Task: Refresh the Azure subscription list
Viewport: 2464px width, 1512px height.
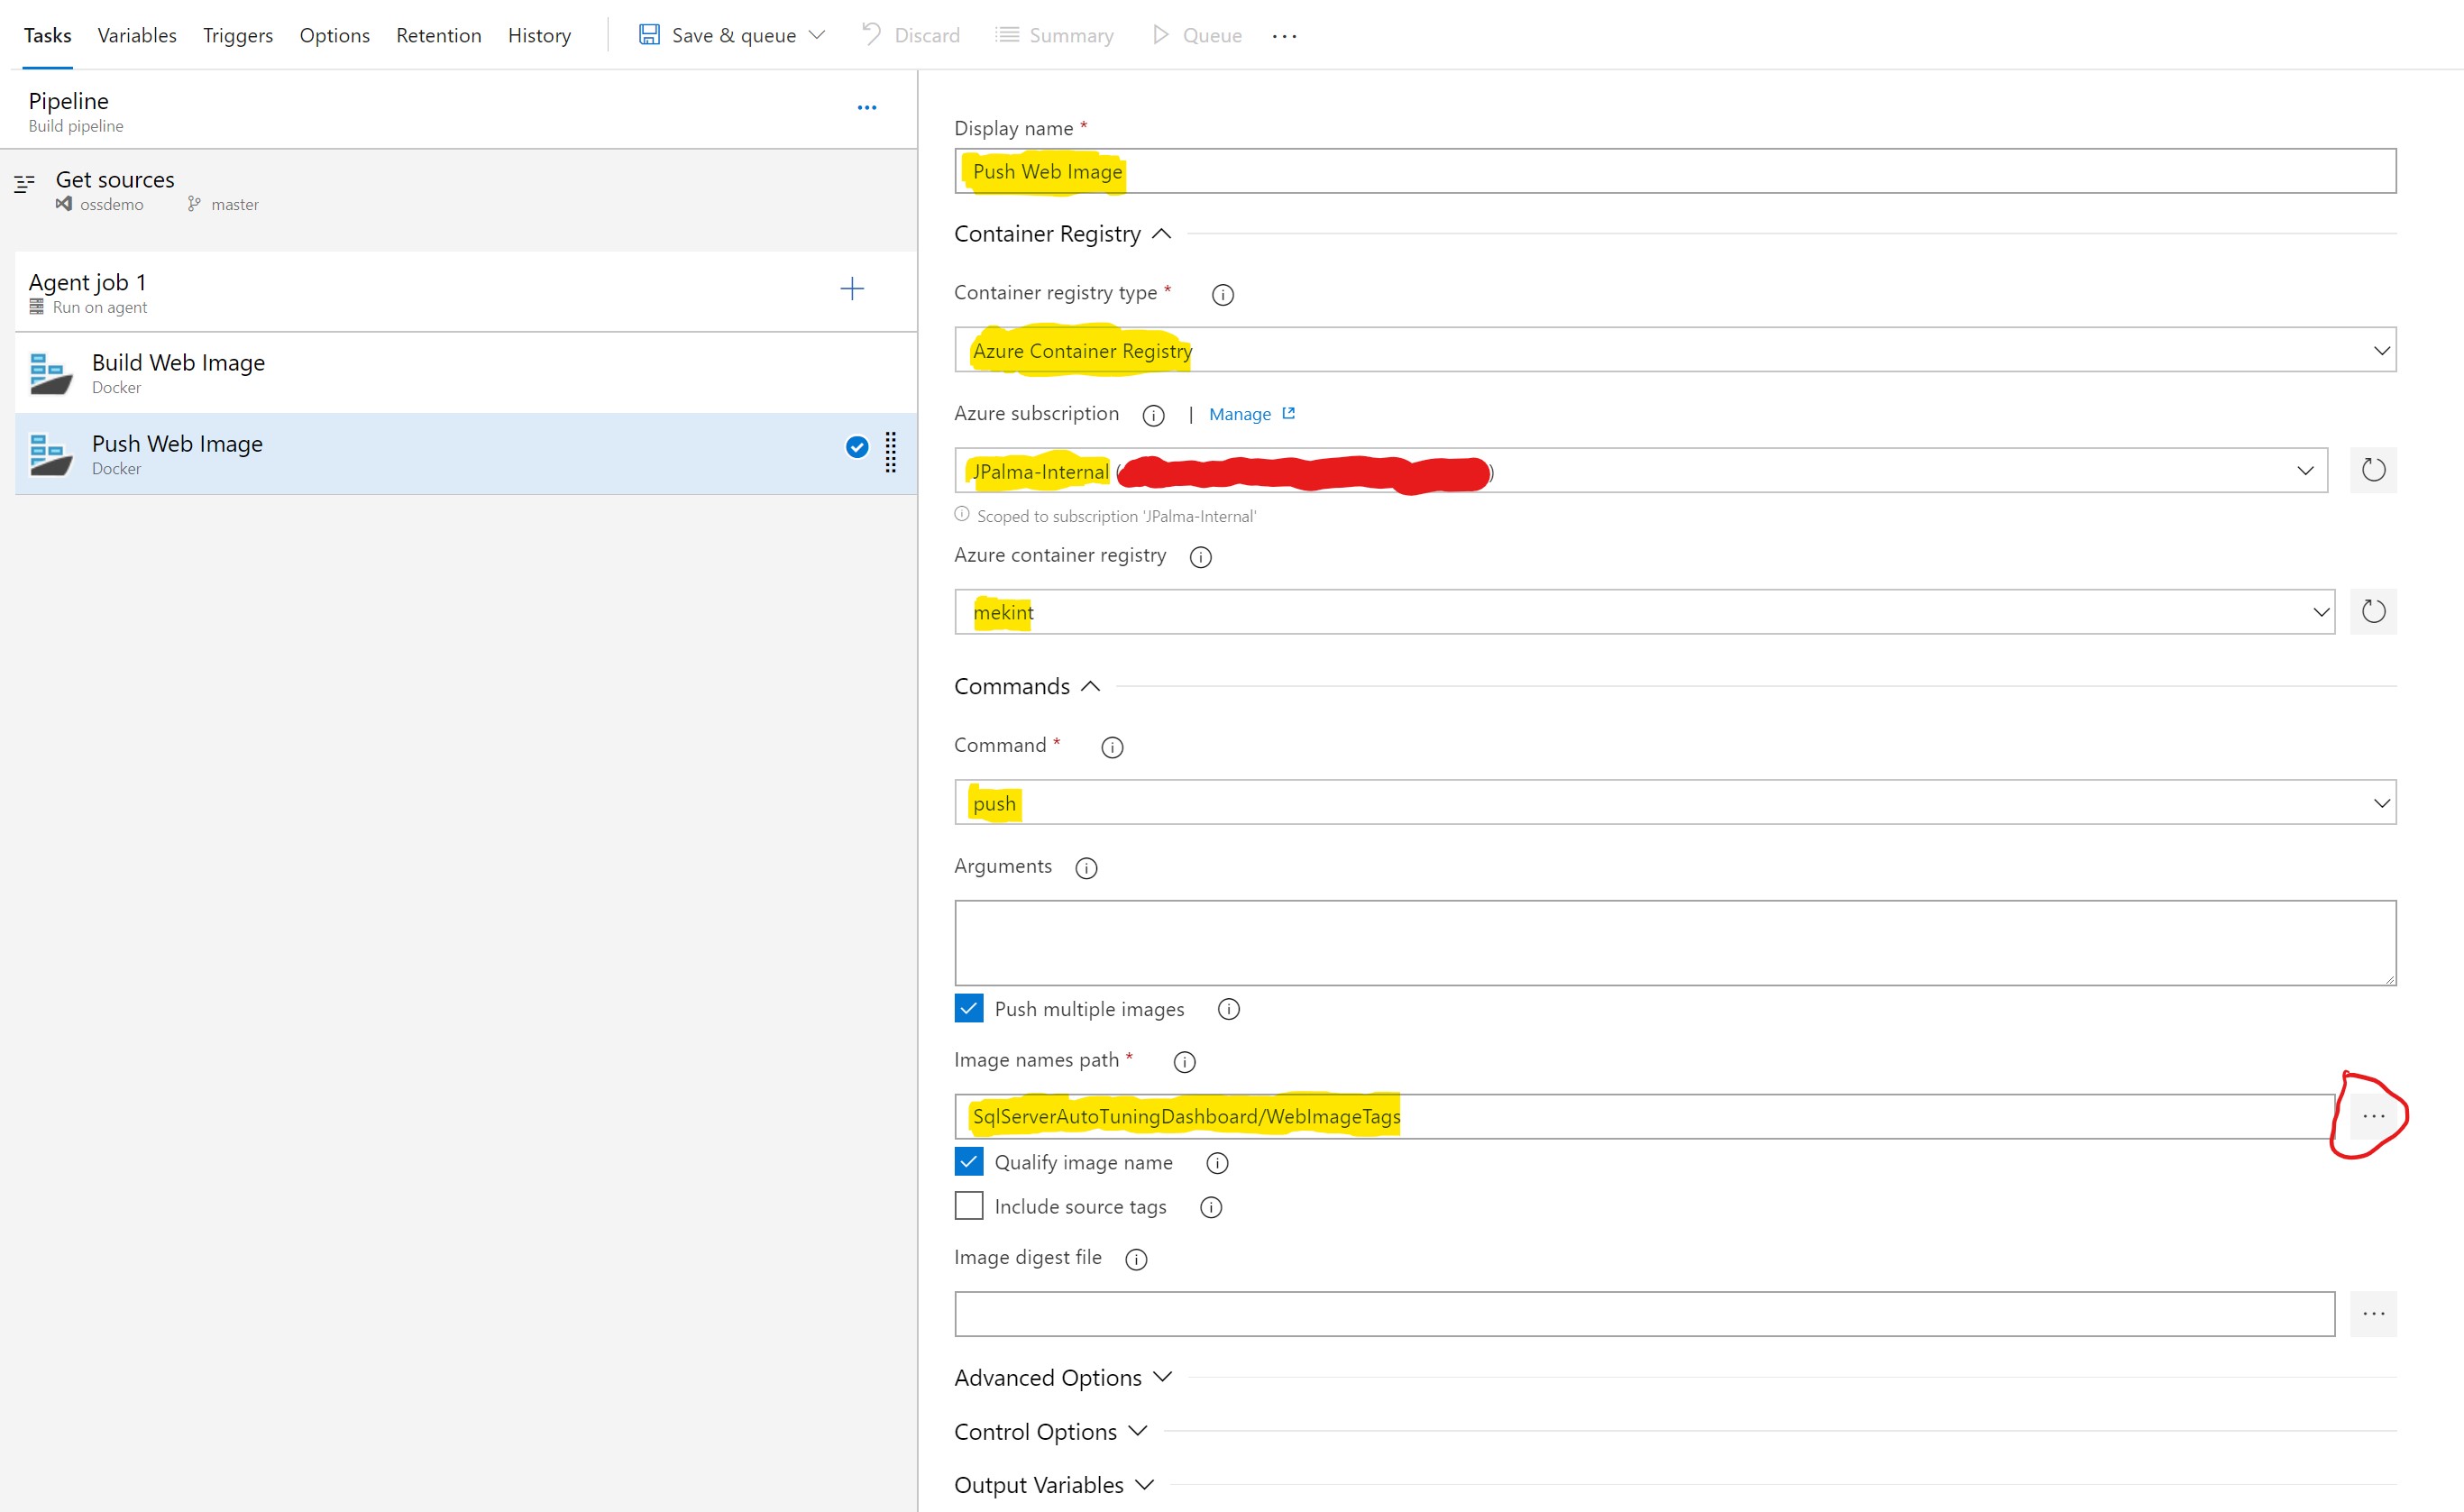Action: click(2373, 470)
